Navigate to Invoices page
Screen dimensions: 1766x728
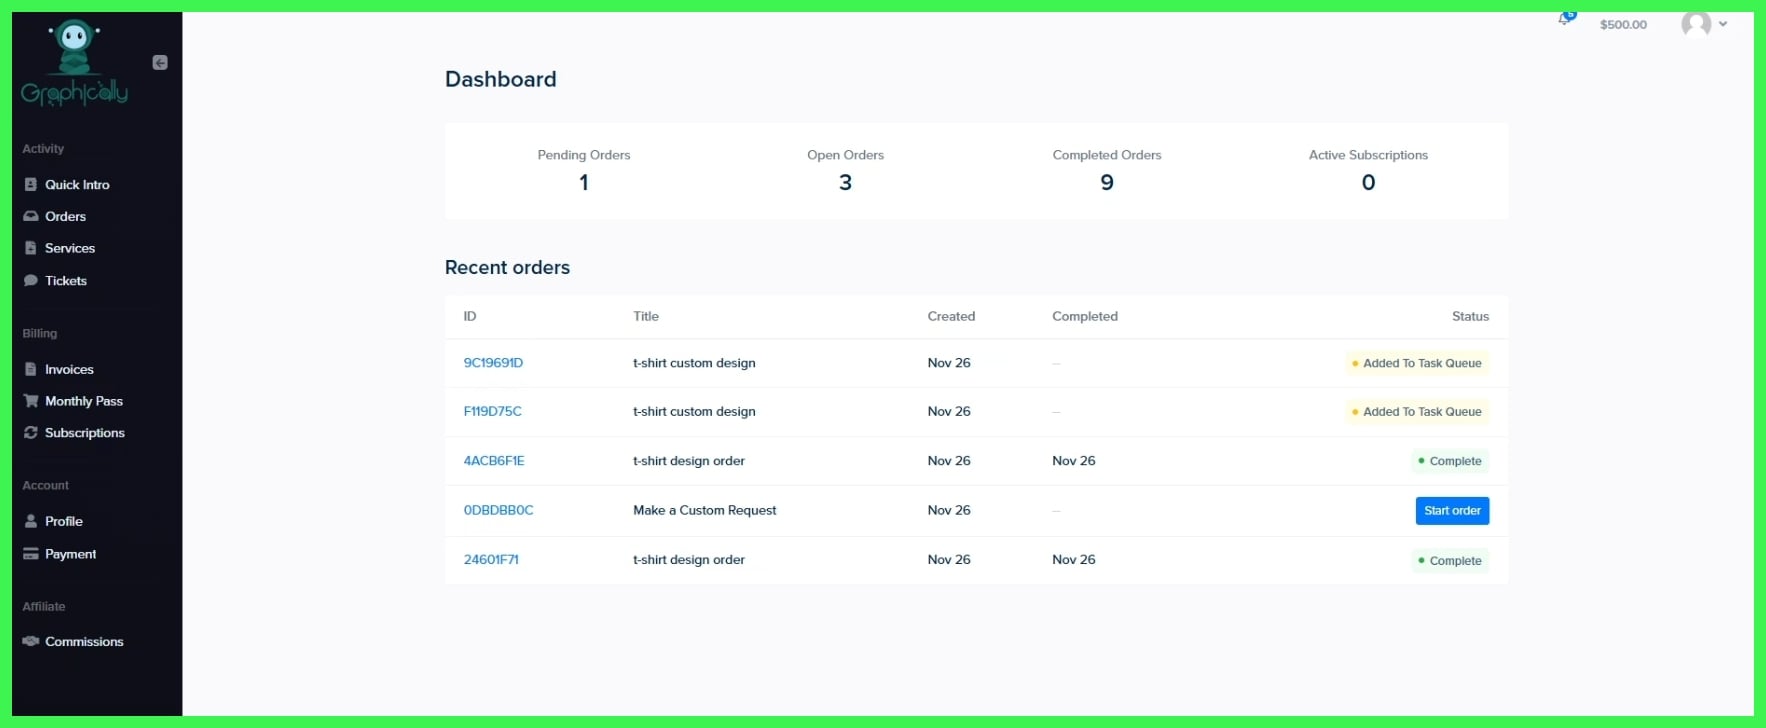[69, 370]
